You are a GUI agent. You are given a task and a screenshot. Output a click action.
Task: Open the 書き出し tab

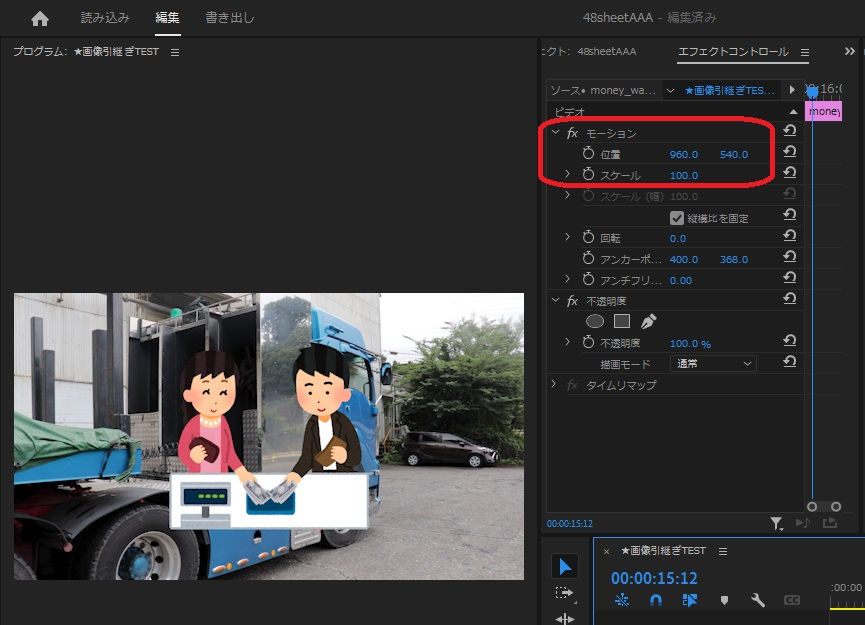coord(229,18)
